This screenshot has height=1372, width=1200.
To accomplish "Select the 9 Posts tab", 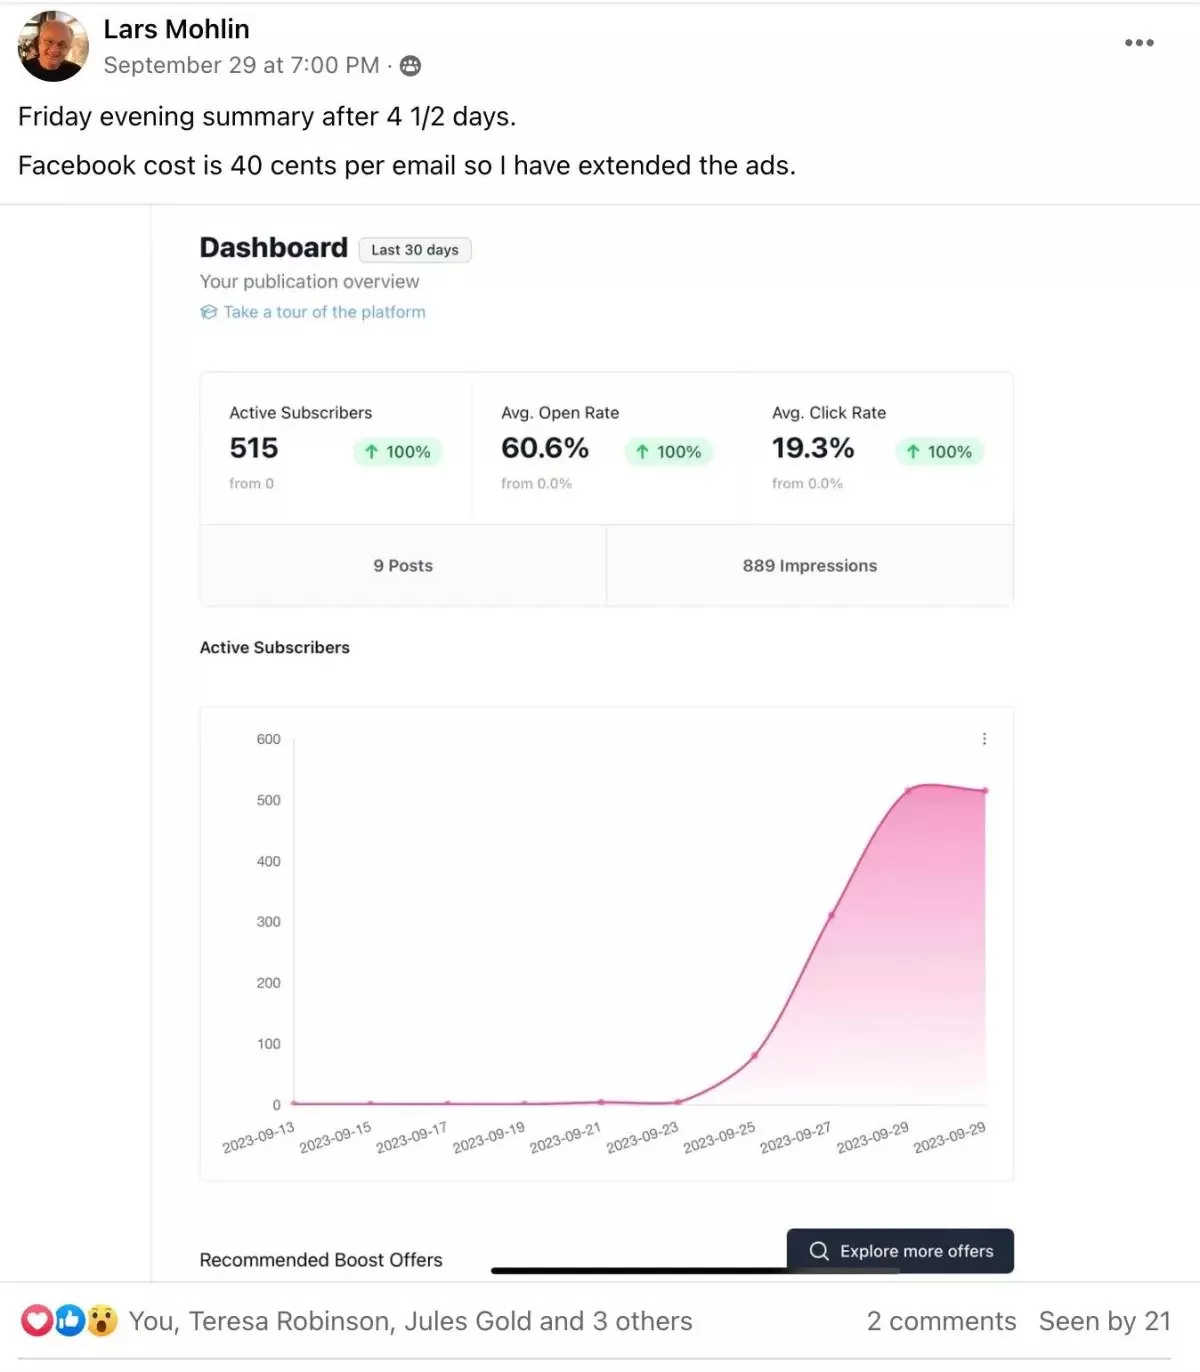I will (x=403, y=566).
